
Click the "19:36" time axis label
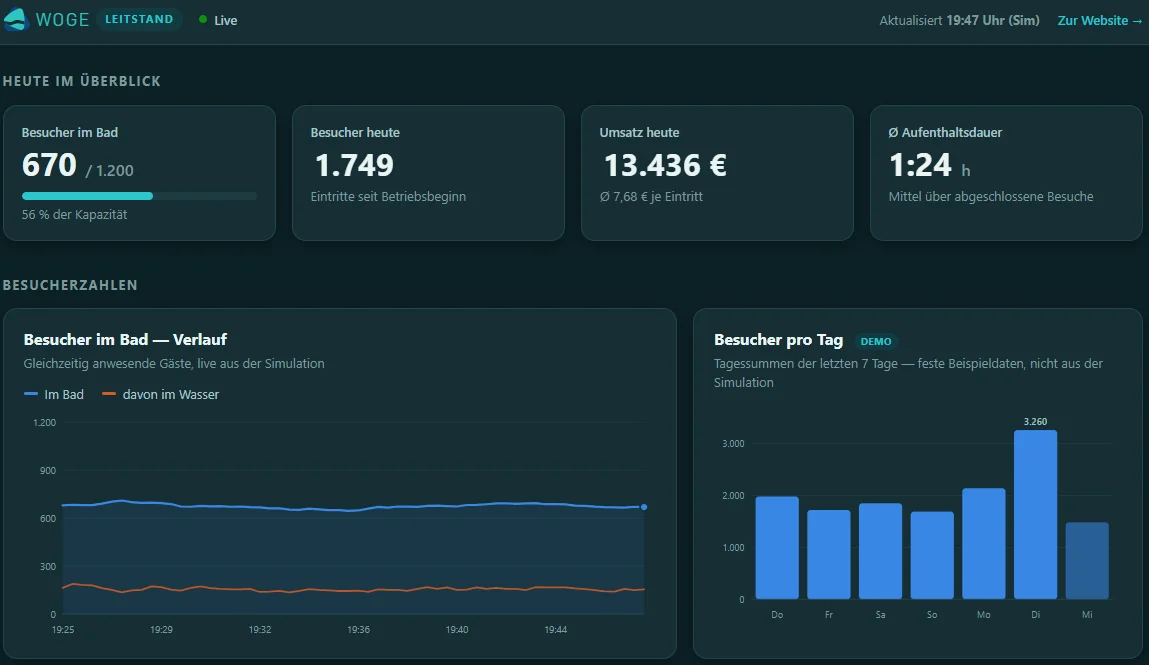click(x=358, y=630)
